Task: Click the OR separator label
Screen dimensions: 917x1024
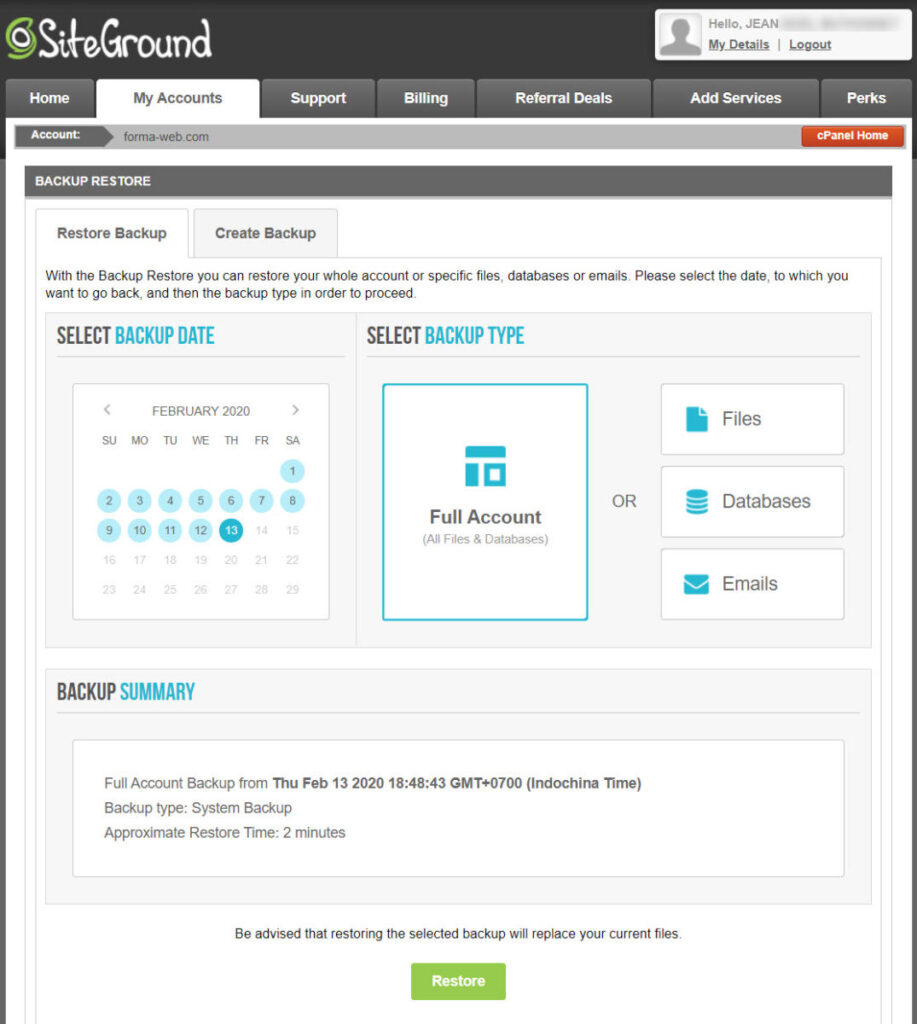Action: pyautogui.click(x=624, y=502)
